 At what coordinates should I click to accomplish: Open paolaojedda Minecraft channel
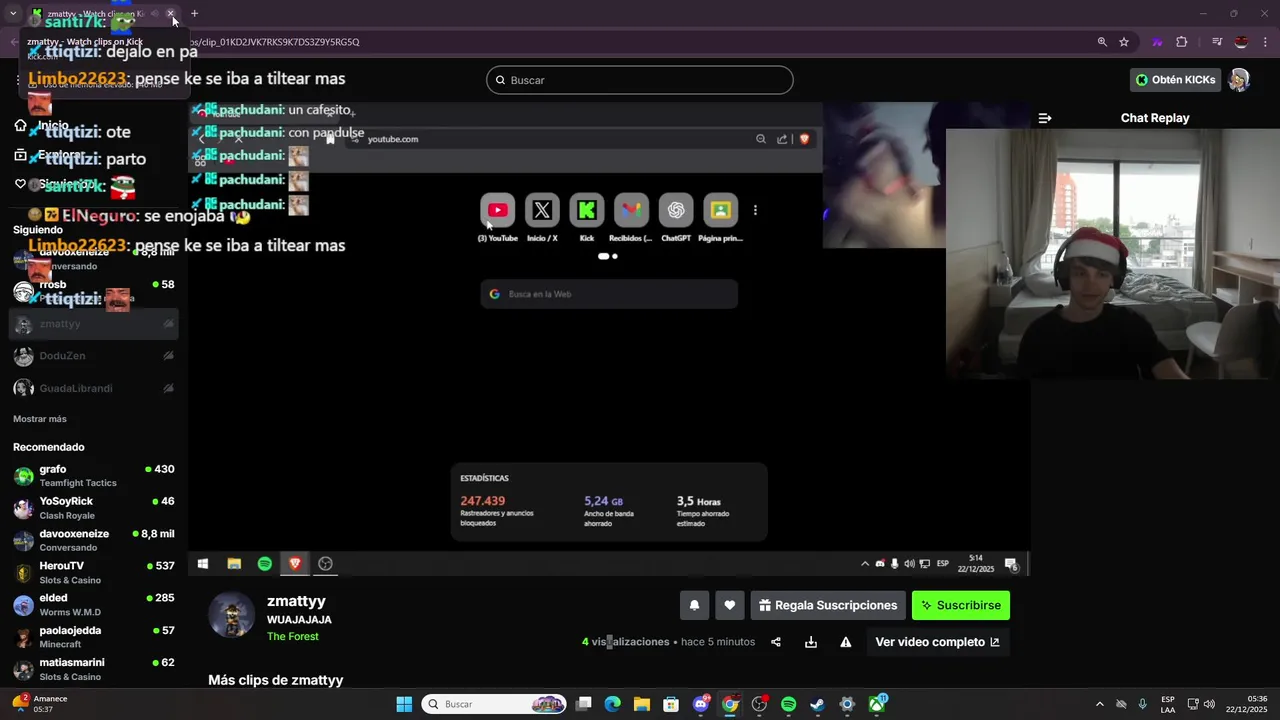click(94, 637)
